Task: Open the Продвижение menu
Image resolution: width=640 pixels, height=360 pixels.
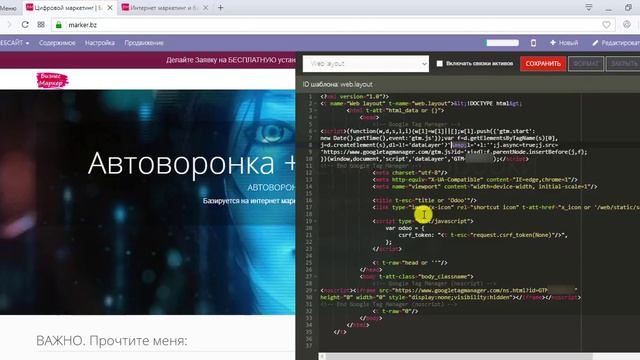Action: pyautogui.click(x=144, y=43)
